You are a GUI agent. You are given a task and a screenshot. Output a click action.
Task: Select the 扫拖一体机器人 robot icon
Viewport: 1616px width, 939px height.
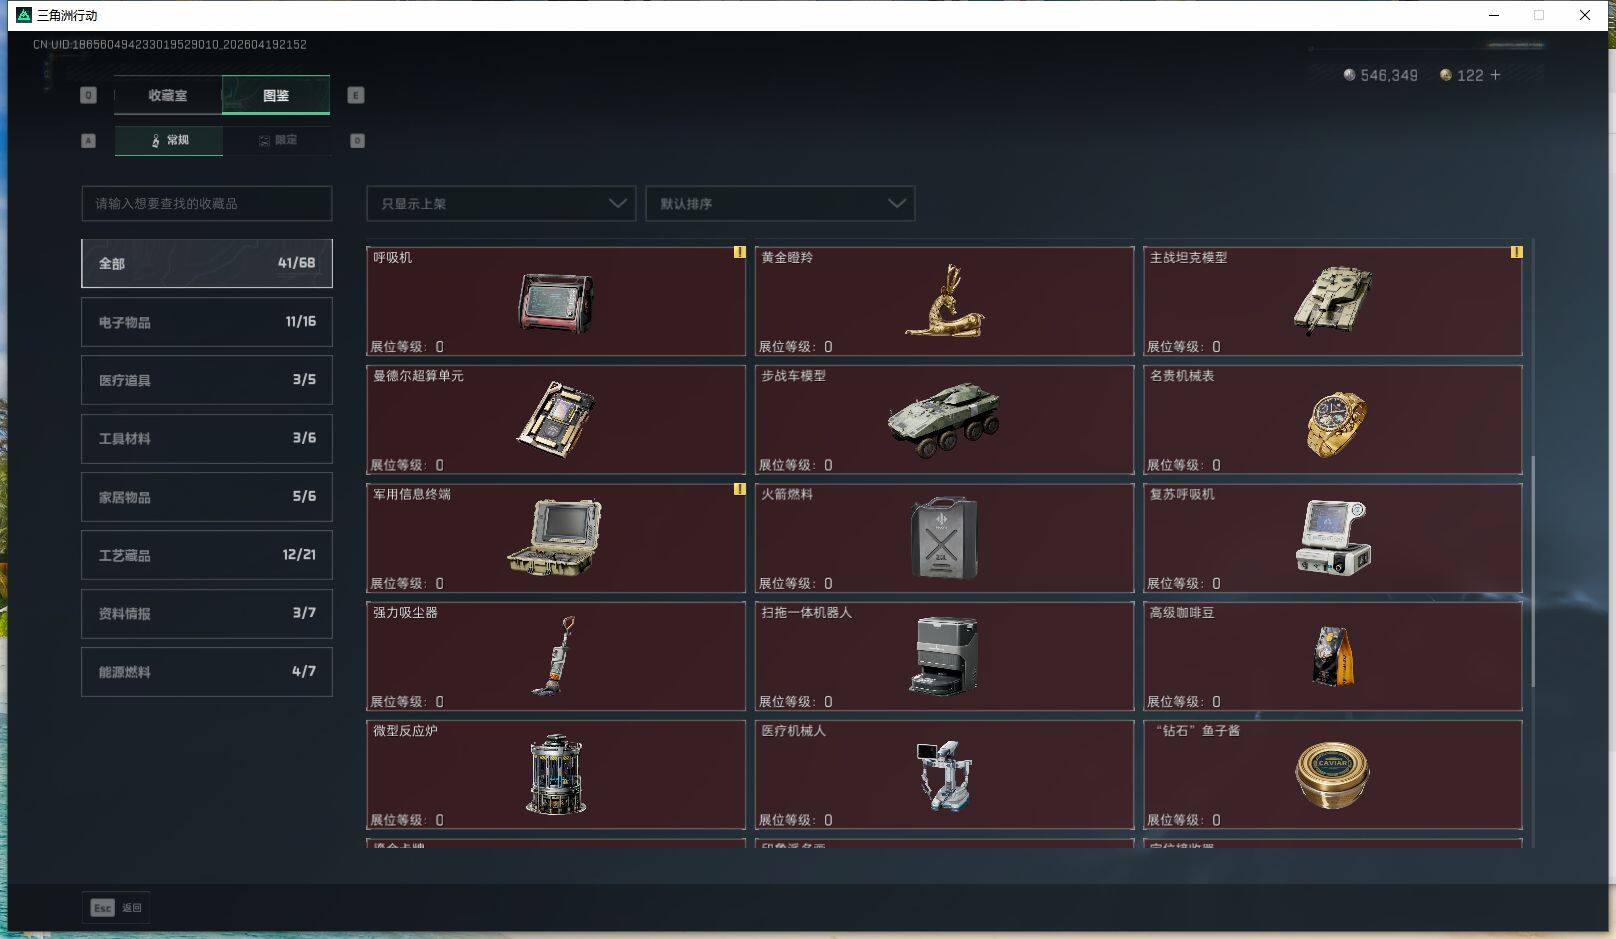click(x=944, y=656)
